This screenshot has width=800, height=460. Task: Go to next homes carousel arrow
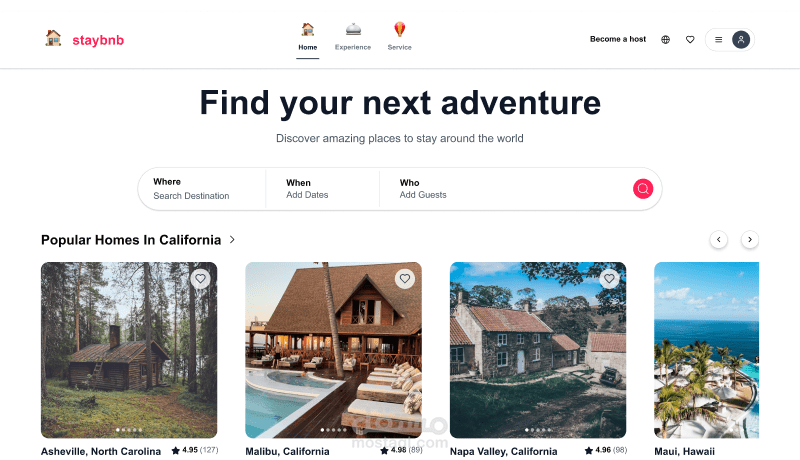[749, 240]
